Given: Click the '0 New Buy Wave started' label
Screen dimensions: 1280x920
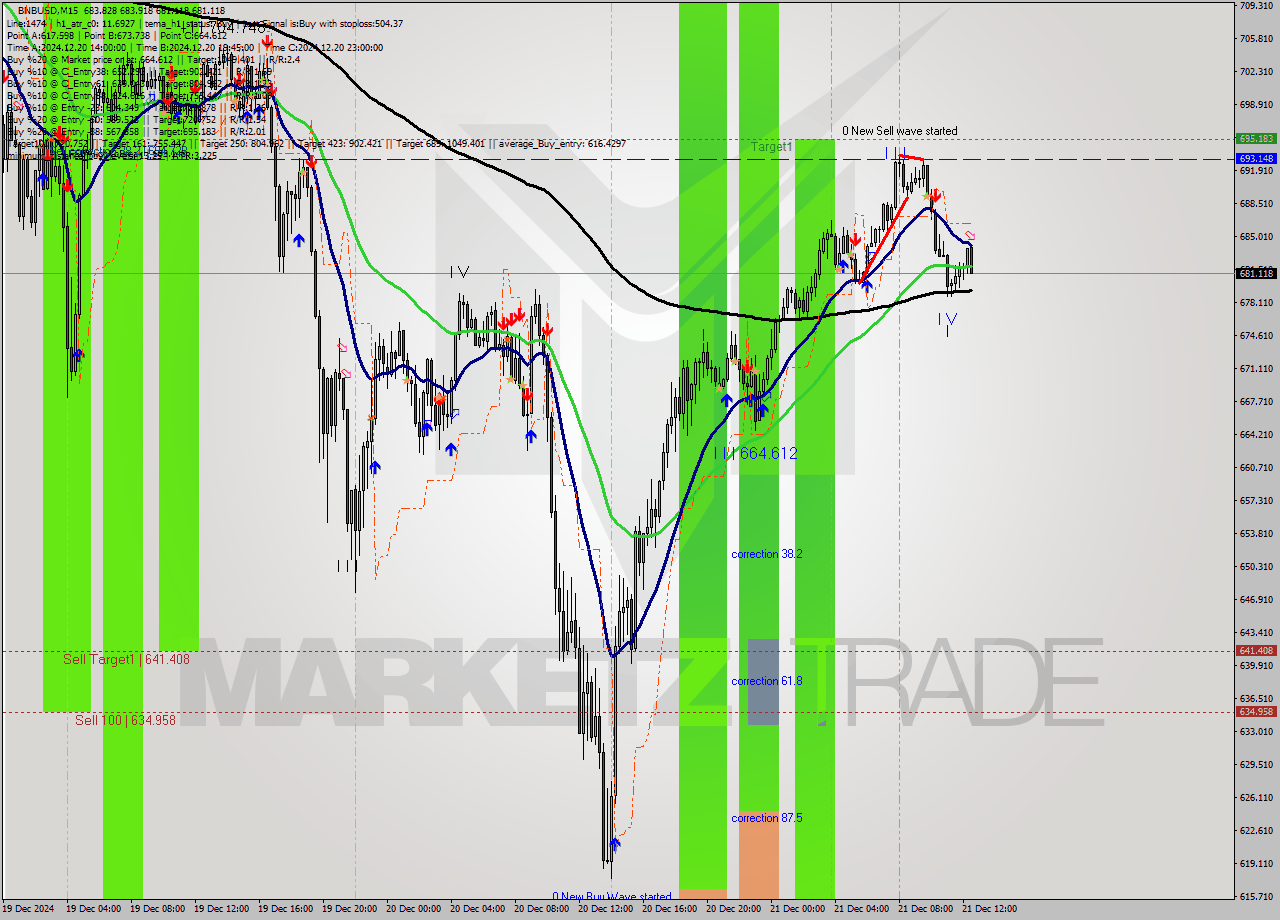Looking at the screenshot, I should pos(611,897).
